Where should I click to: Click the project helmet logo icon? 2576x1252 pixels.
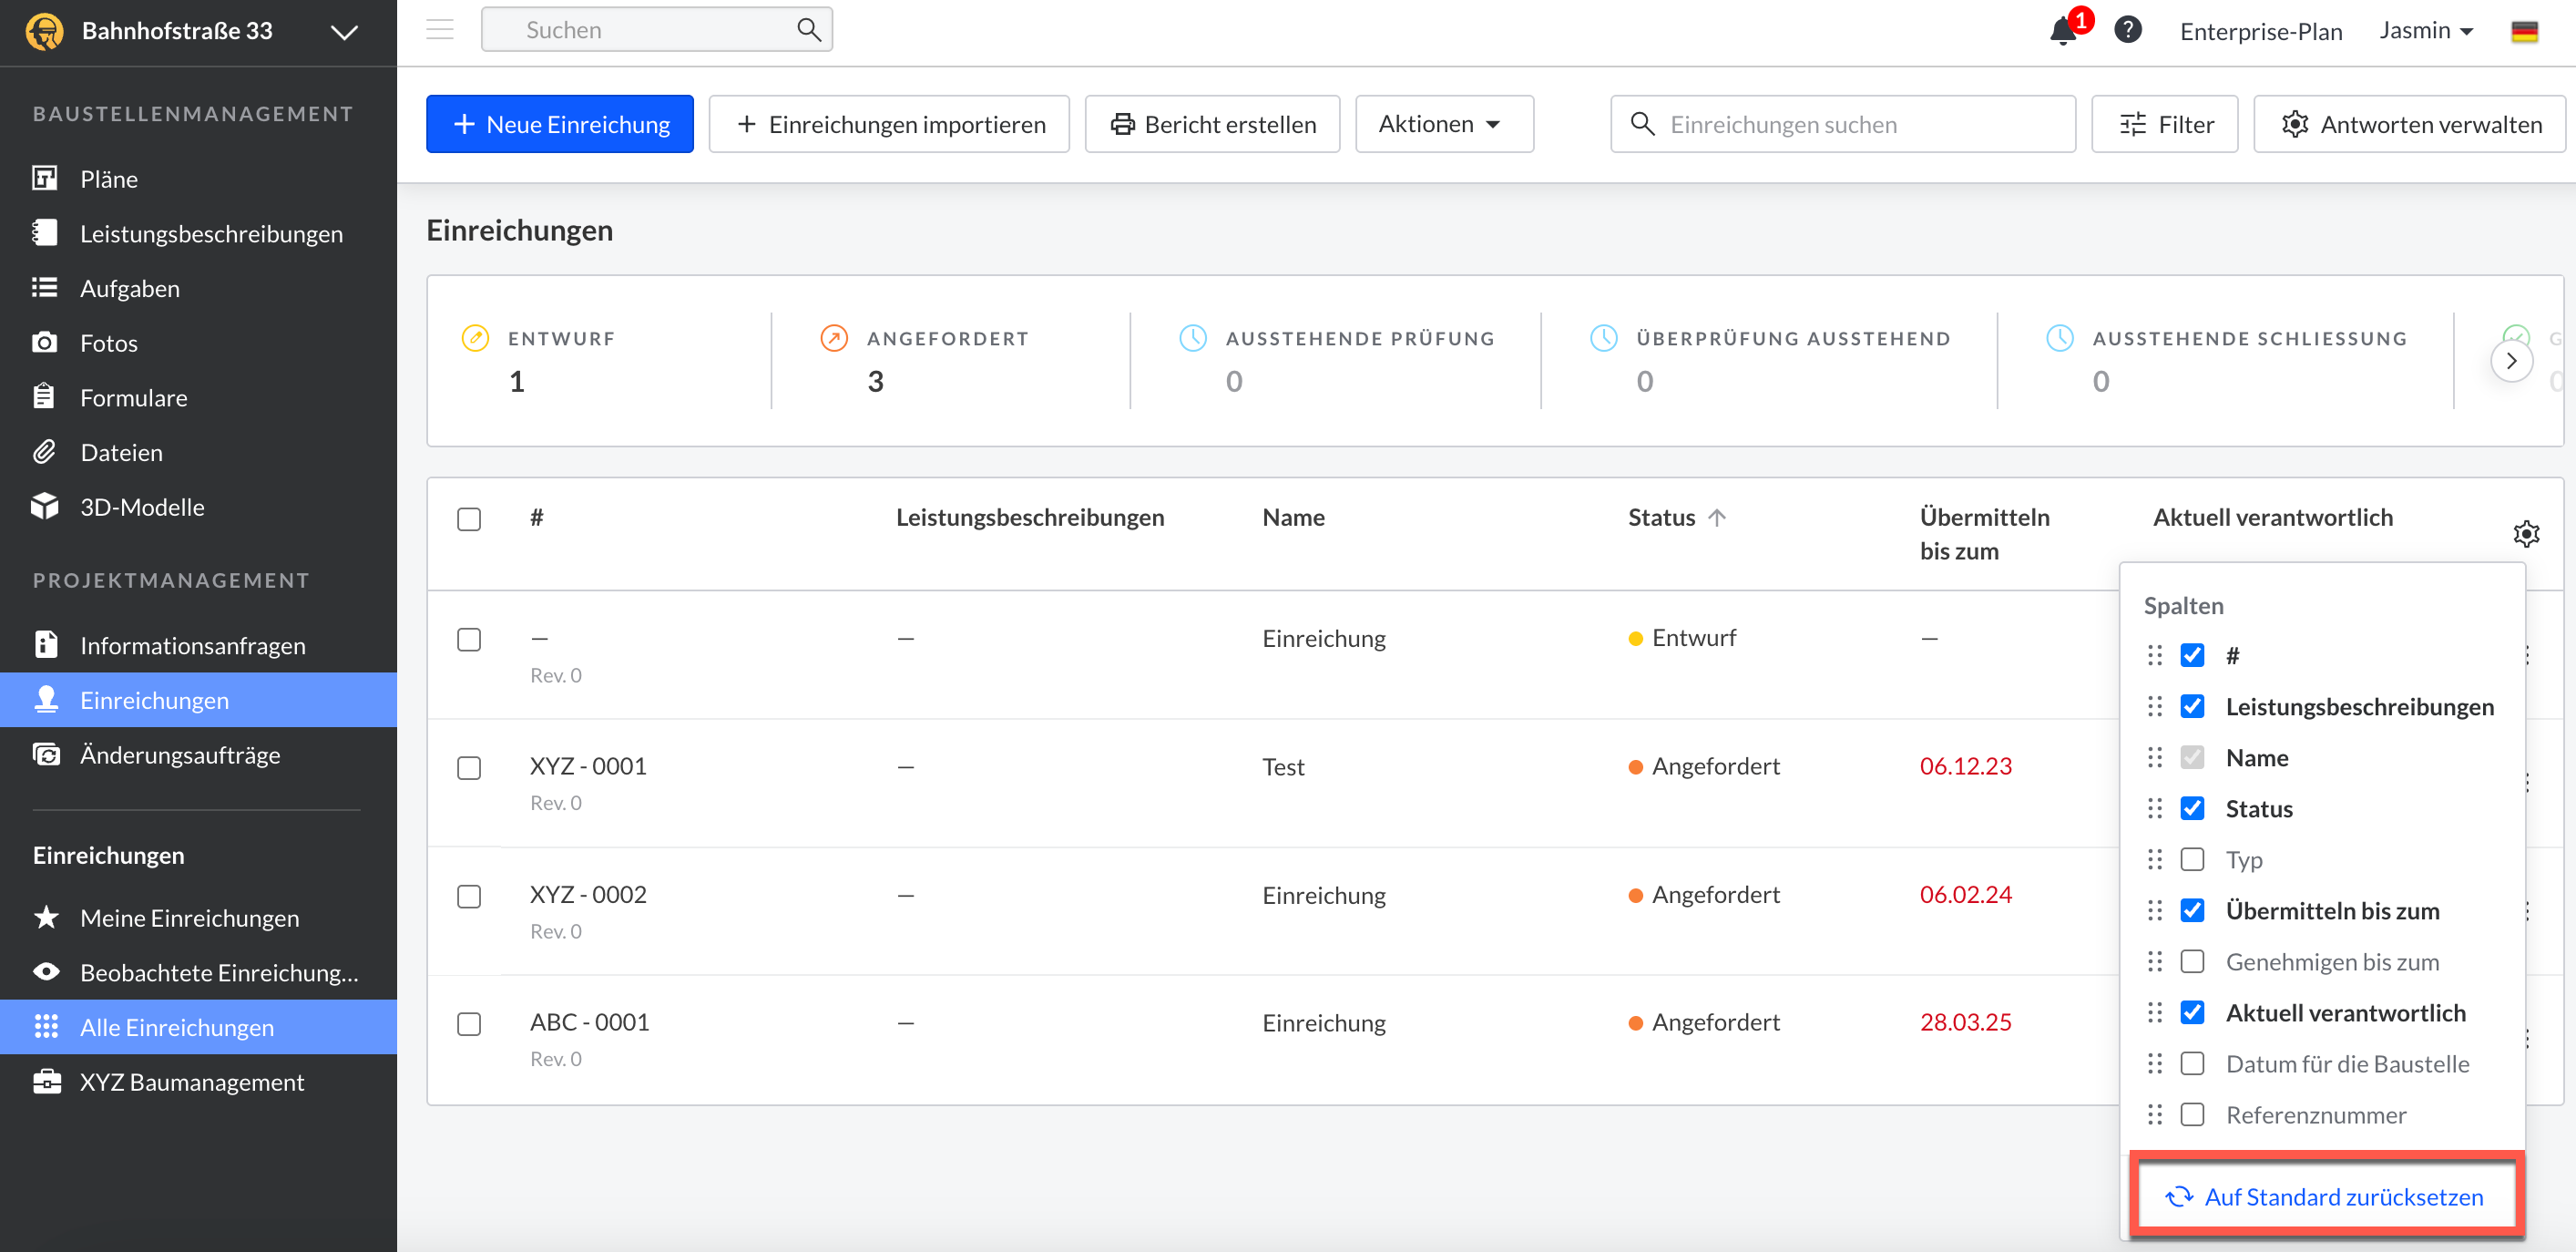(x=44, y=31)
